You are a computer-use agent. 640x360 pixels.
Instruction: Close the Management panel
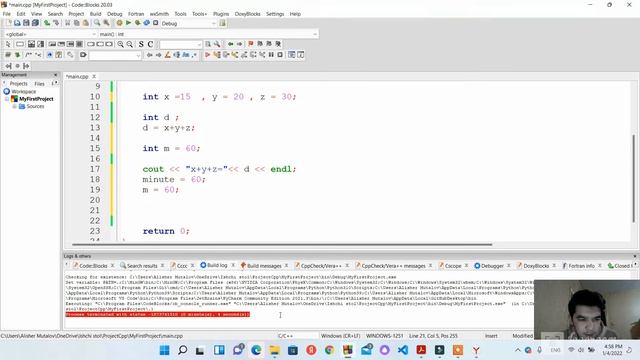tap(56, 75)
